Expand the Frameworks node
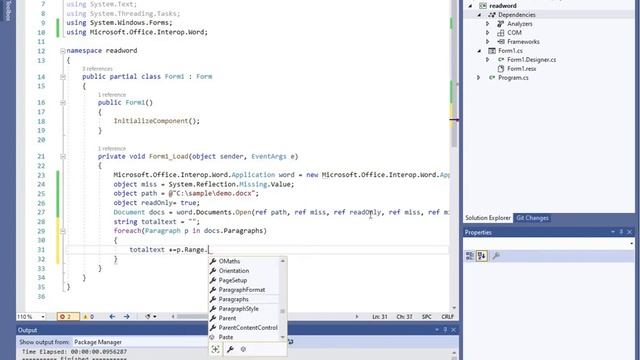The height and width of the screenshot is (360, 640). [487, 42]
